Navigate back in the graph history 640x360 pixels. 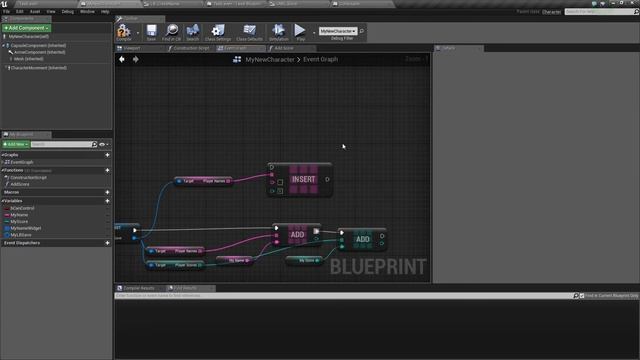tap(122, 59)
